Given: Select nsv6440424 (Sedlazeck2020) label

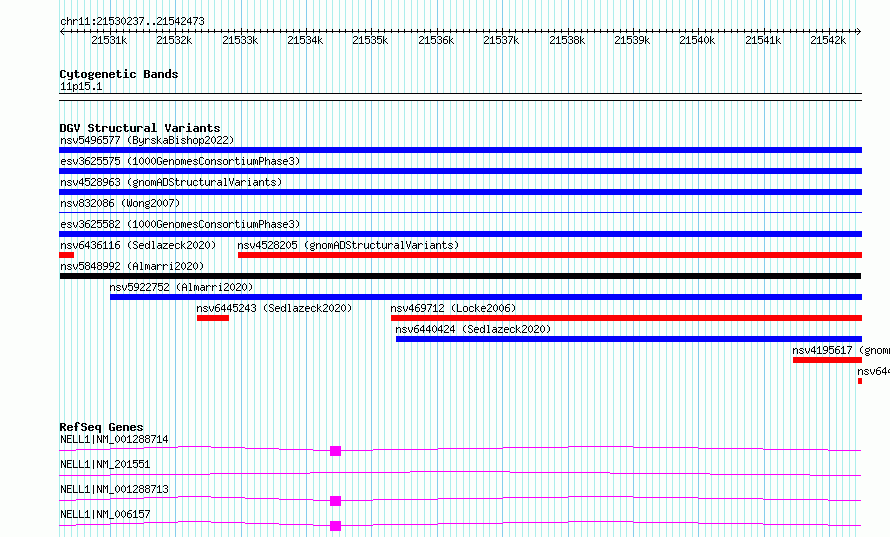Looking at the screenshot, I should pyautogui.click(x=473, y=329).
